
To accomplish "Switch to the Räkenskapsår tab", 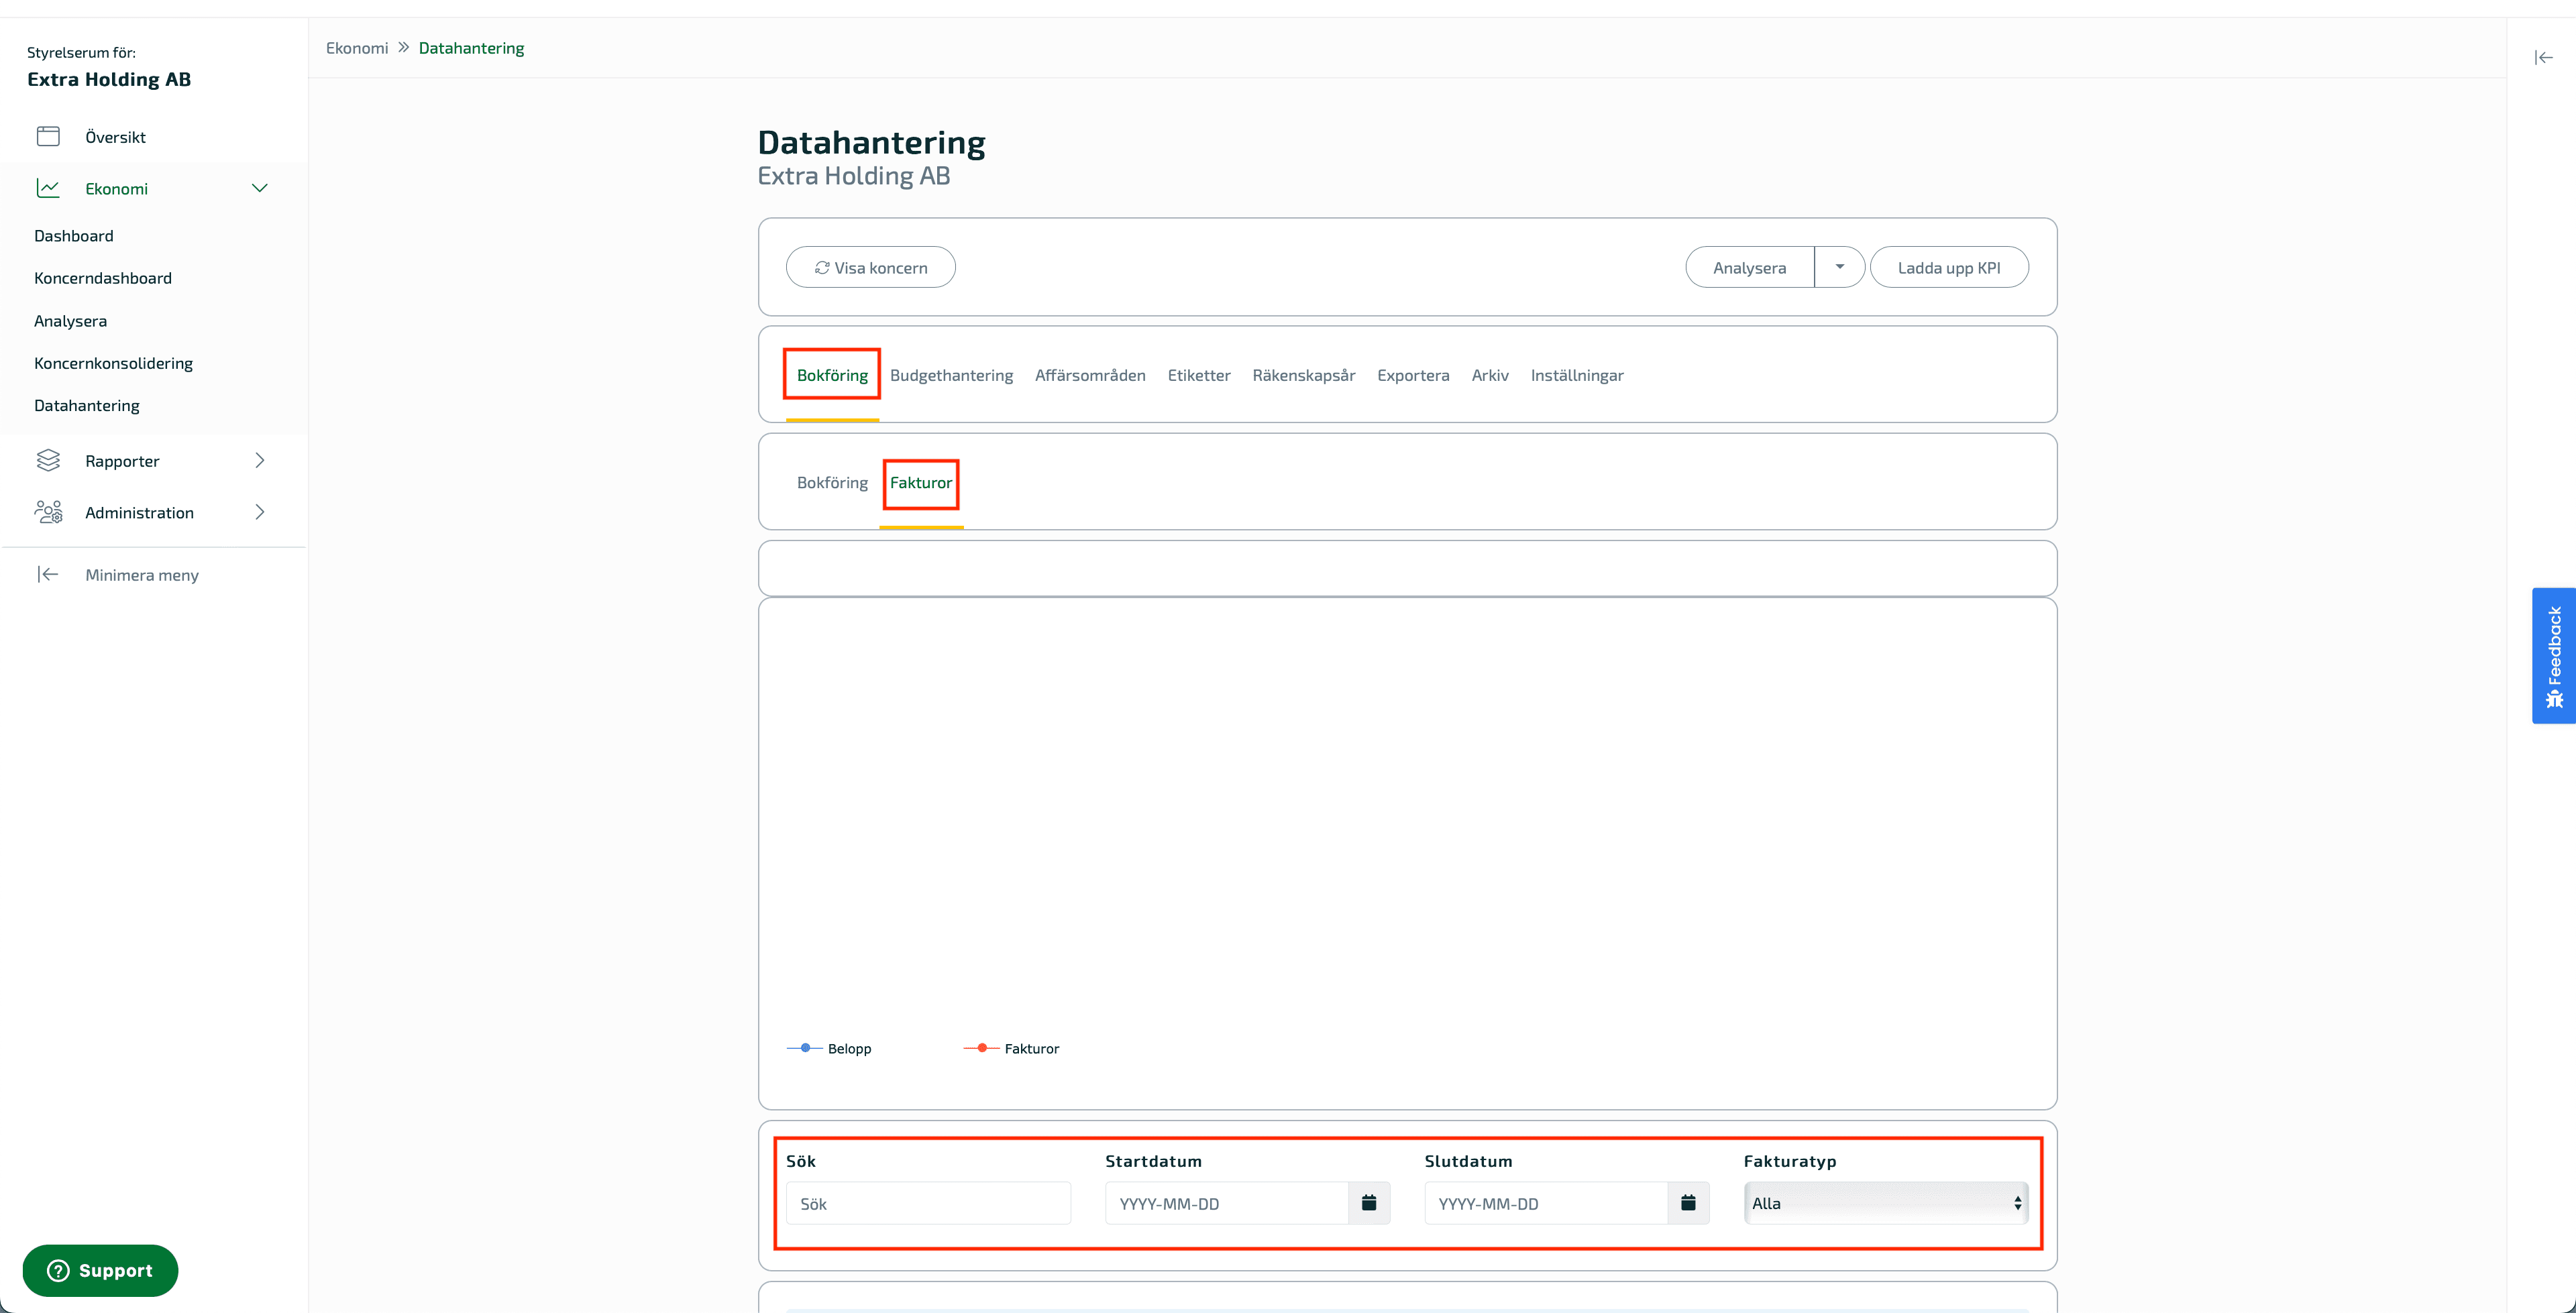I will [x=1304, y=375].
